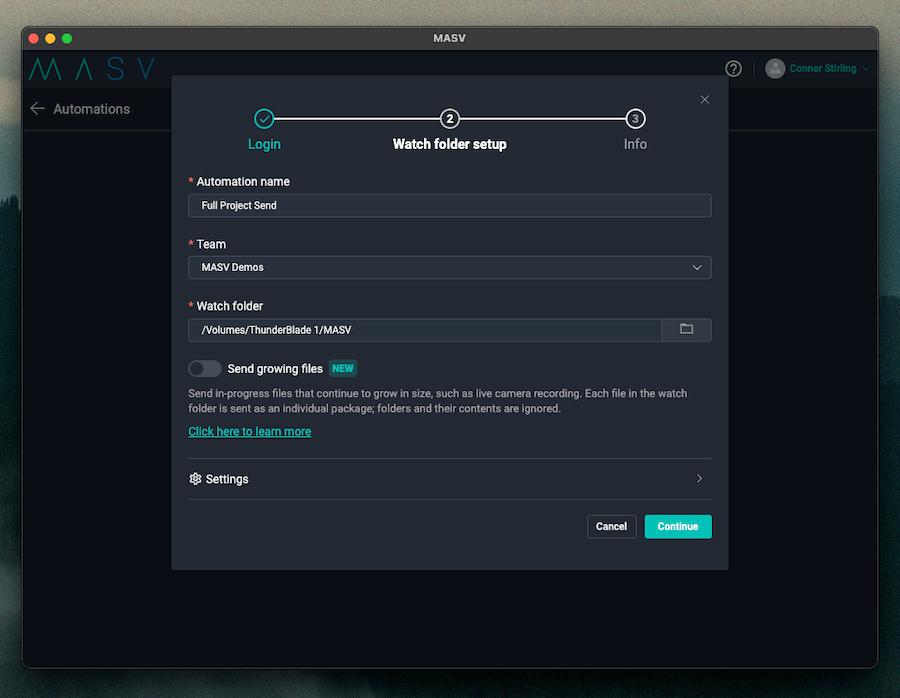Click the NEW badge beside Send growing files
The image size is (900, 698).
[x=343, y=369]
